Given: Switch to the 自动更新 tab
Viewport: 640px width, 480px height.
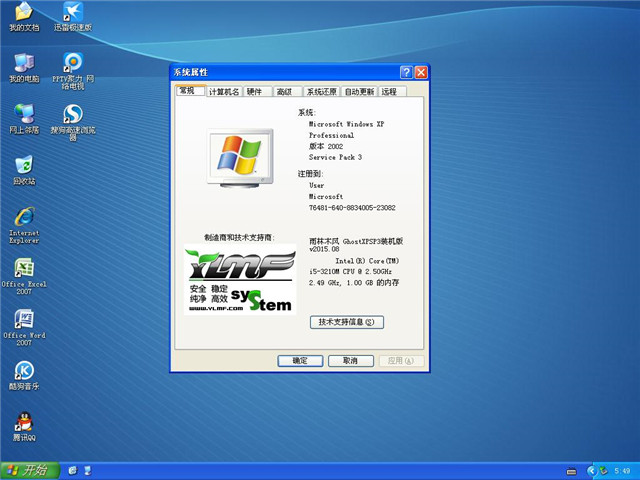Looking at the screenshot, I should [x=359, y=92].
